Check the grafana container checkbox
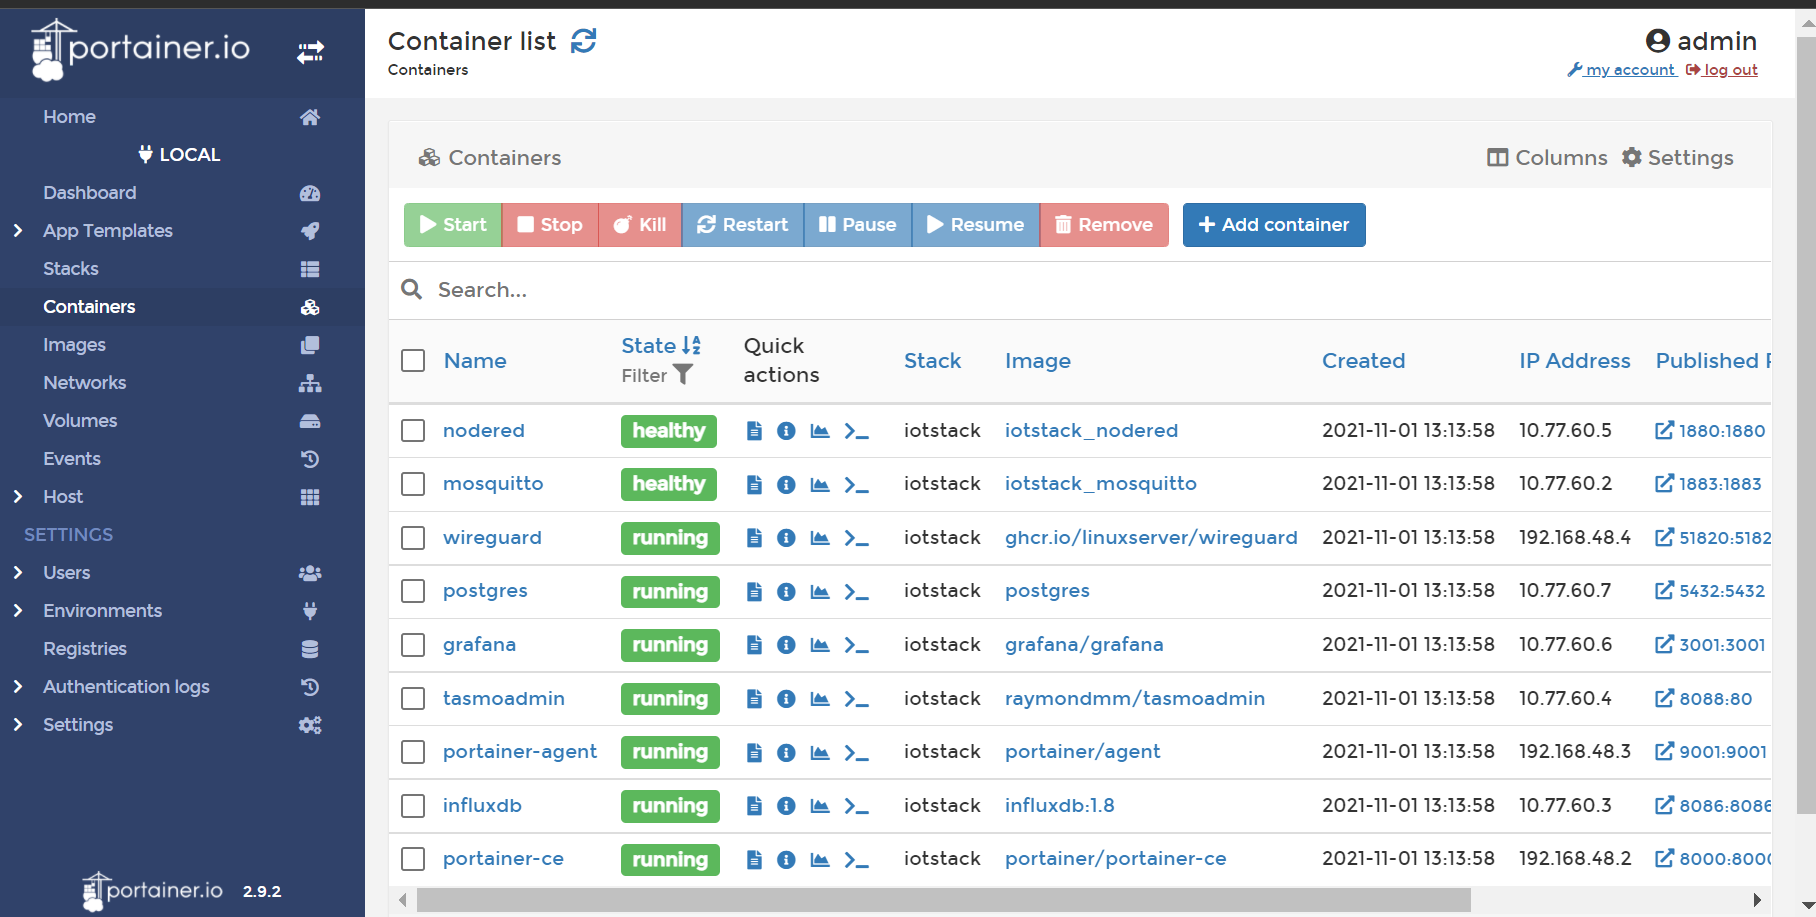 point(413,645)
